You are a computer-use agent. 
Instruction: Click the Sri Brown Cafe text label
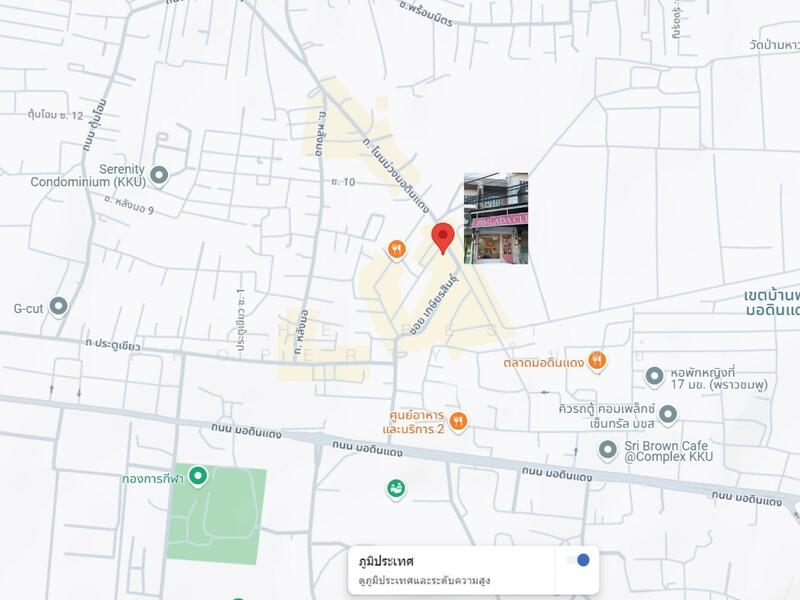(672, 450)
